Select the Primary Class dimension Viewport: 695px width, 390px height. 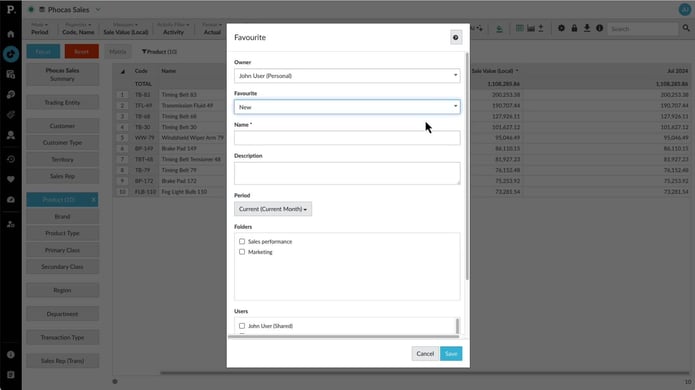(x=62, y=250)
